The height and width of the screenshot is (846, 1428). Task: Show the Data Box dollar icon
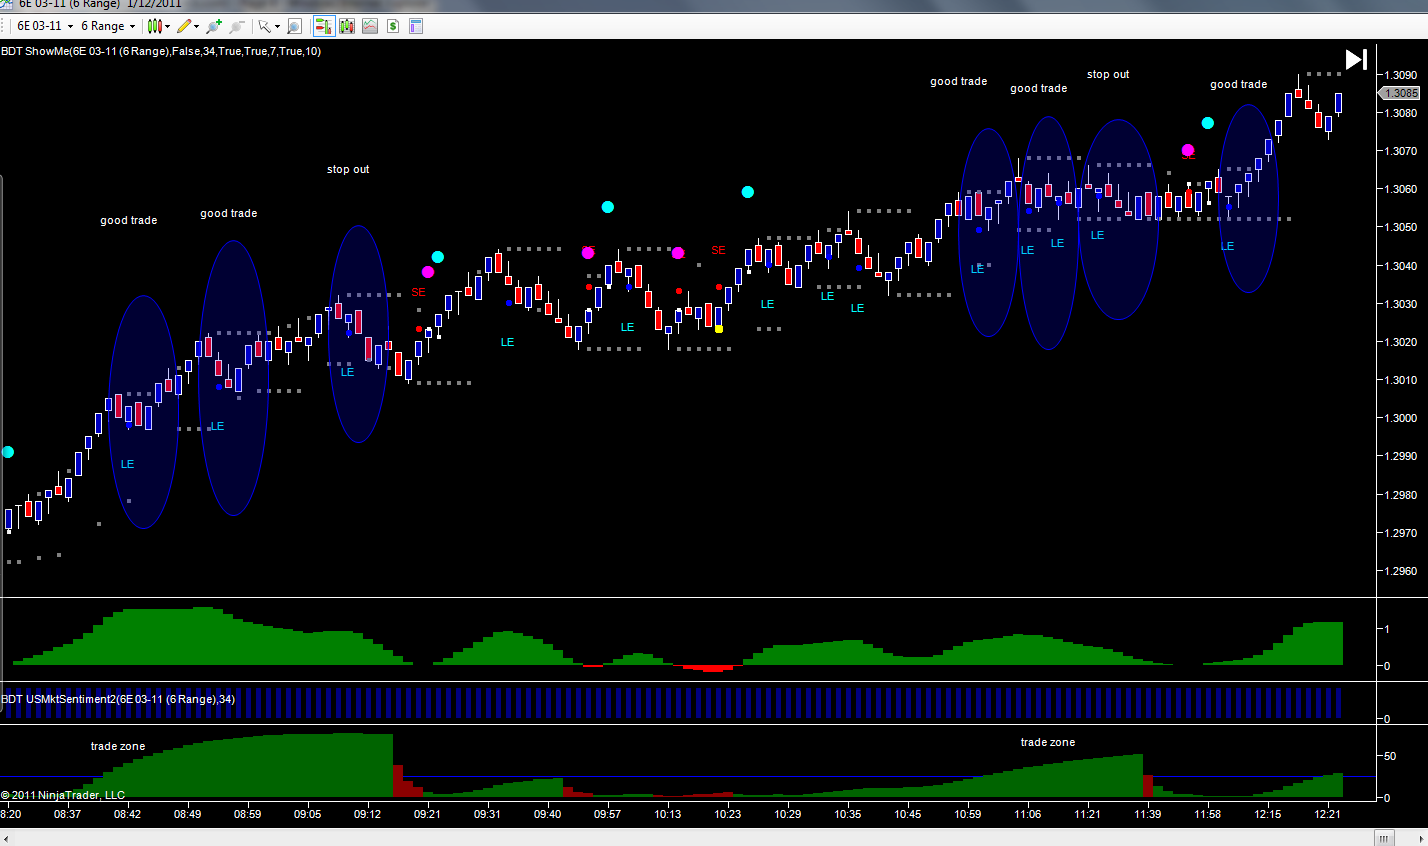pyautogui.click(x=393, y=26)
